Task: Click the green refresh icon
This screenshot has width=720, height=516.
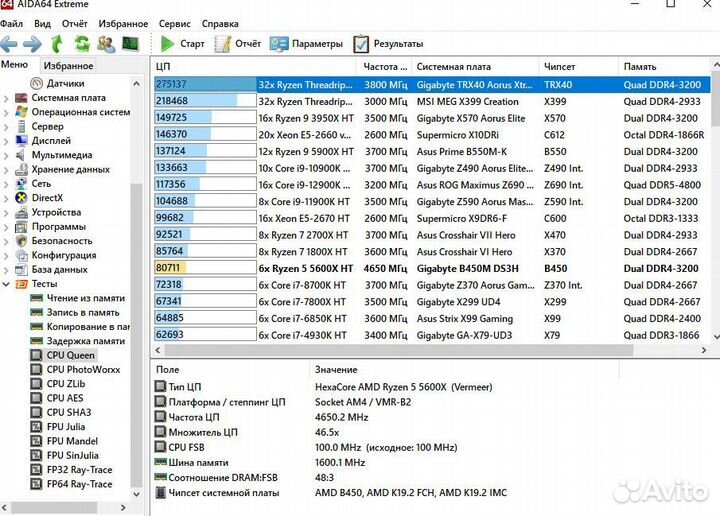Action: (81, 44)
